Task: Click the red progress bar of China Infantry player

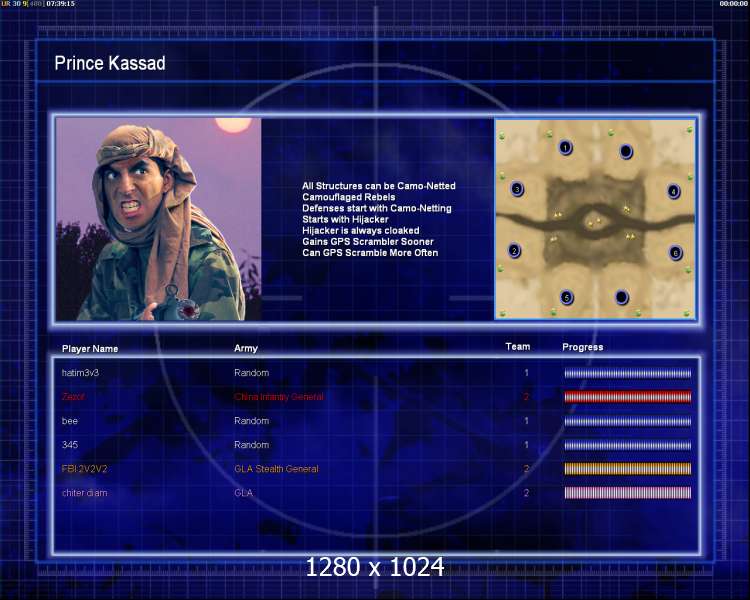Action: [x=628, y=397]
